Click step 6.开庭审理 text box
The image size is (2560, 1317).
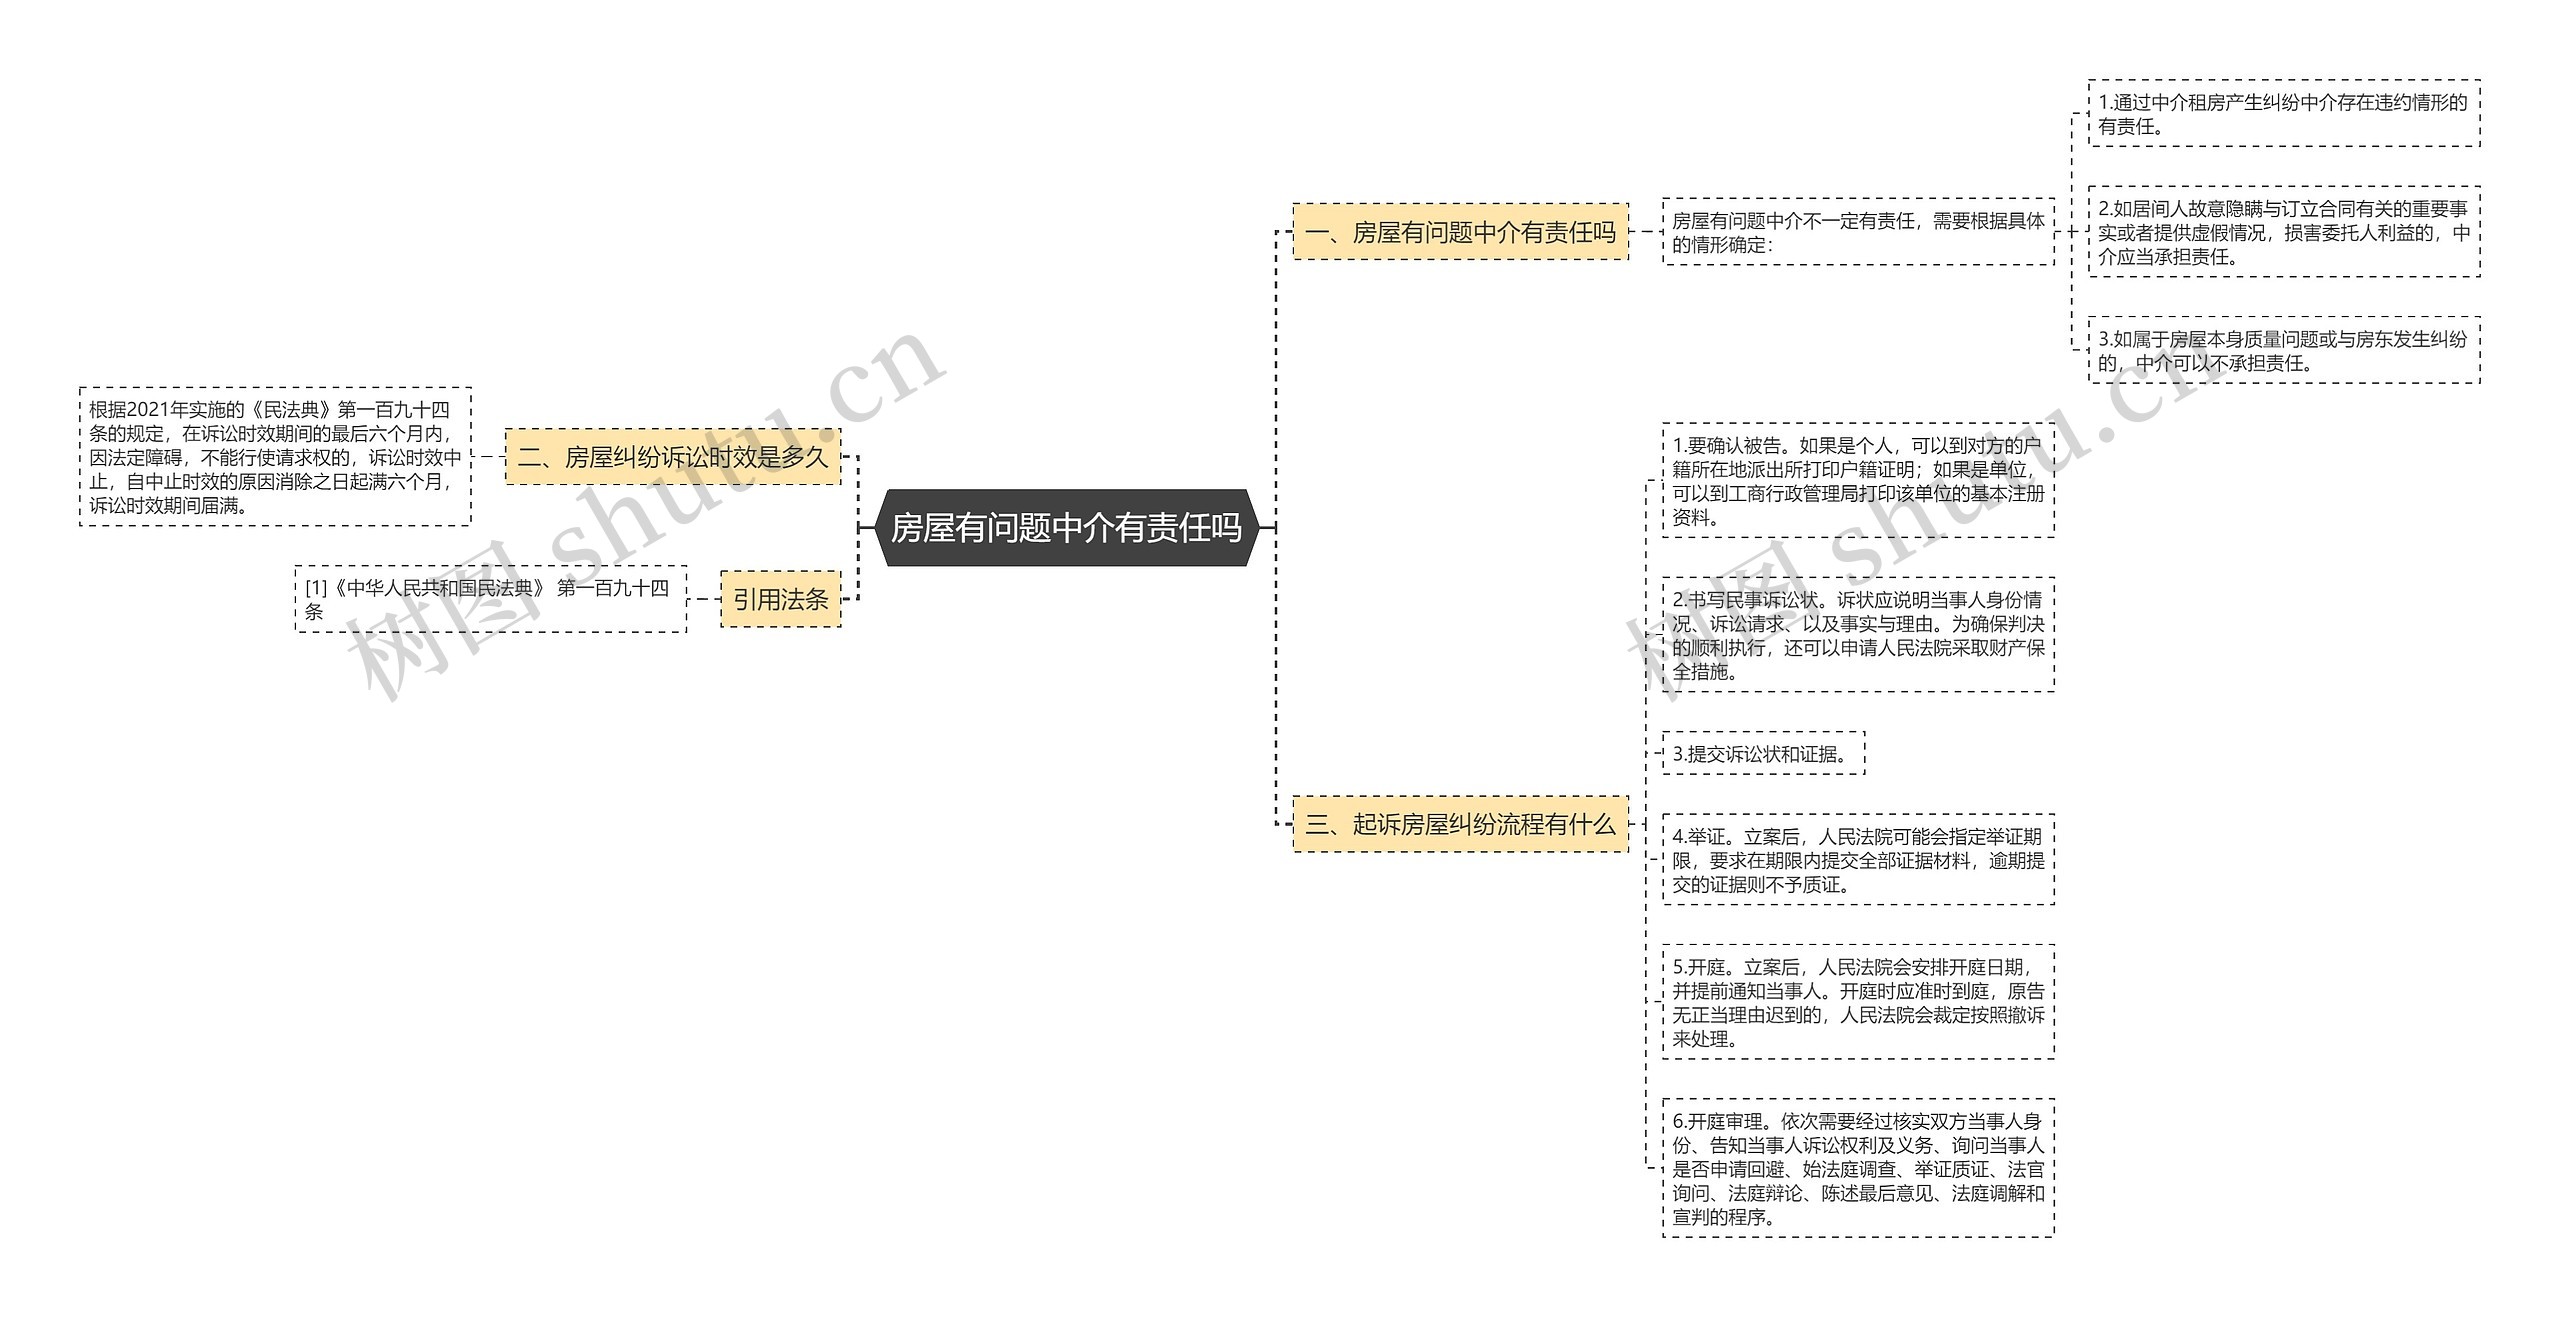pos(1858,1168)
